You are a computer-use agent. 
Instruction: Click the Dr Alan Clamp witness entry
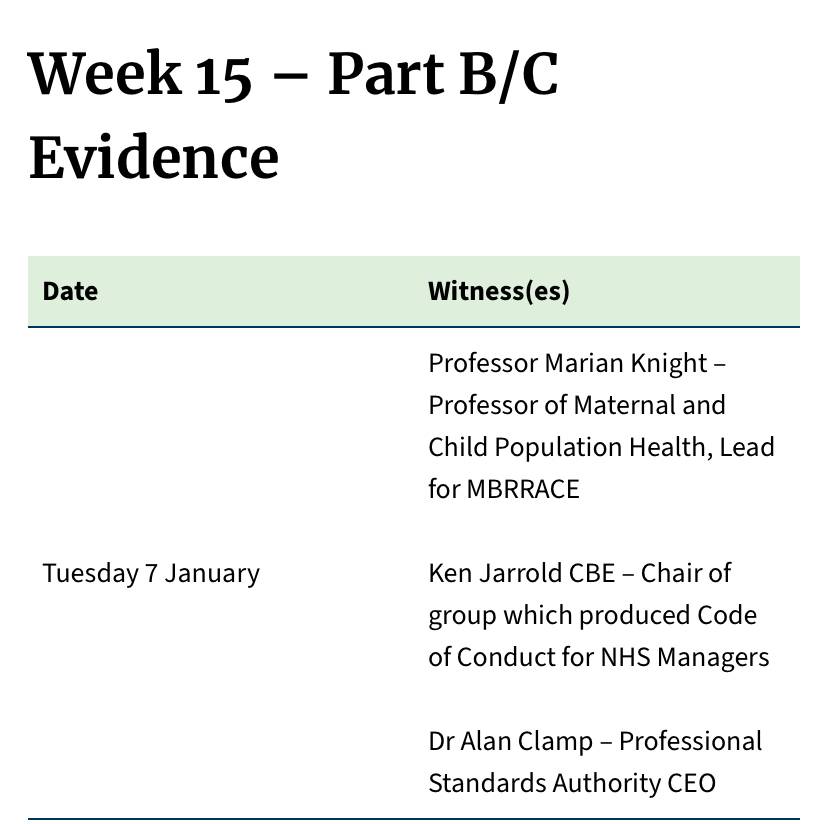(595, 762)
